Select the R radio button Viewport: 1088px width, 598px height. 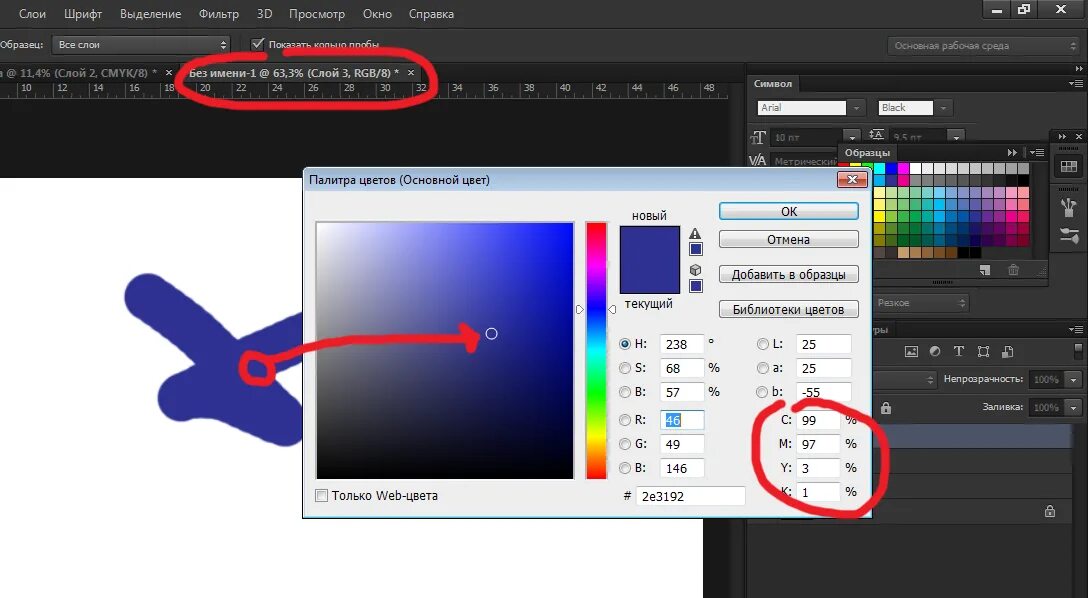625,420
